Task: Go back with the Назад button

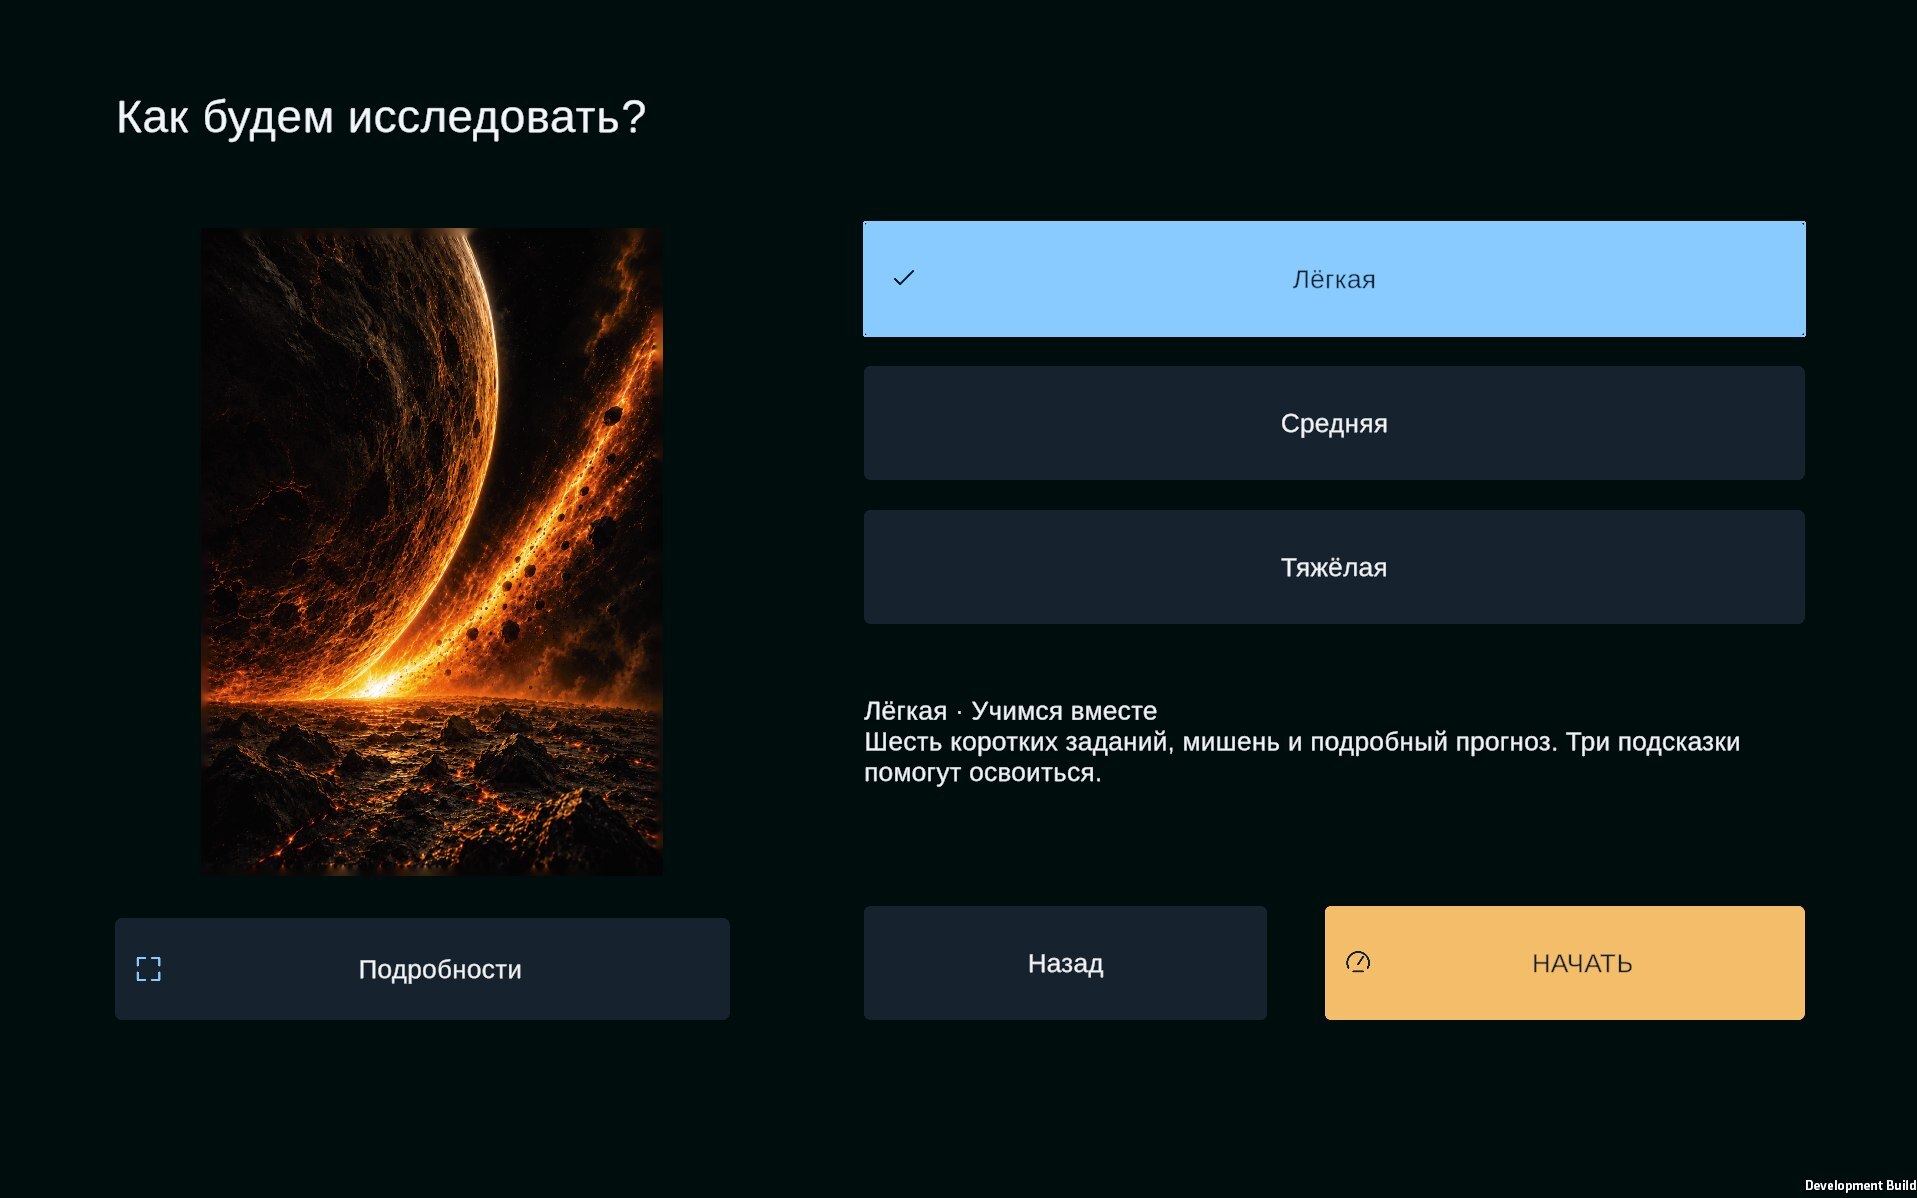Action: (x=1065, y=963)
